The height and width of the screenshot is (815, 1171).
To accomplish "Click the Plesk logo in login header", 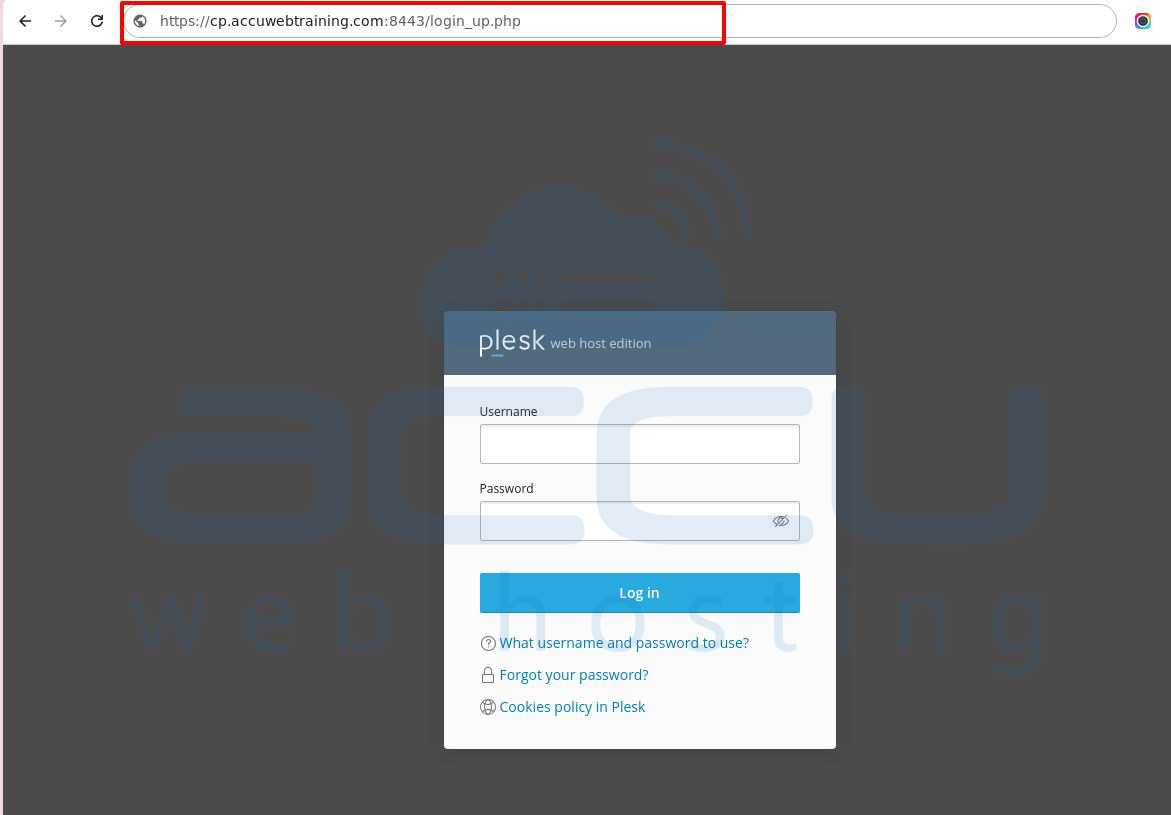I will pos(512,342).
